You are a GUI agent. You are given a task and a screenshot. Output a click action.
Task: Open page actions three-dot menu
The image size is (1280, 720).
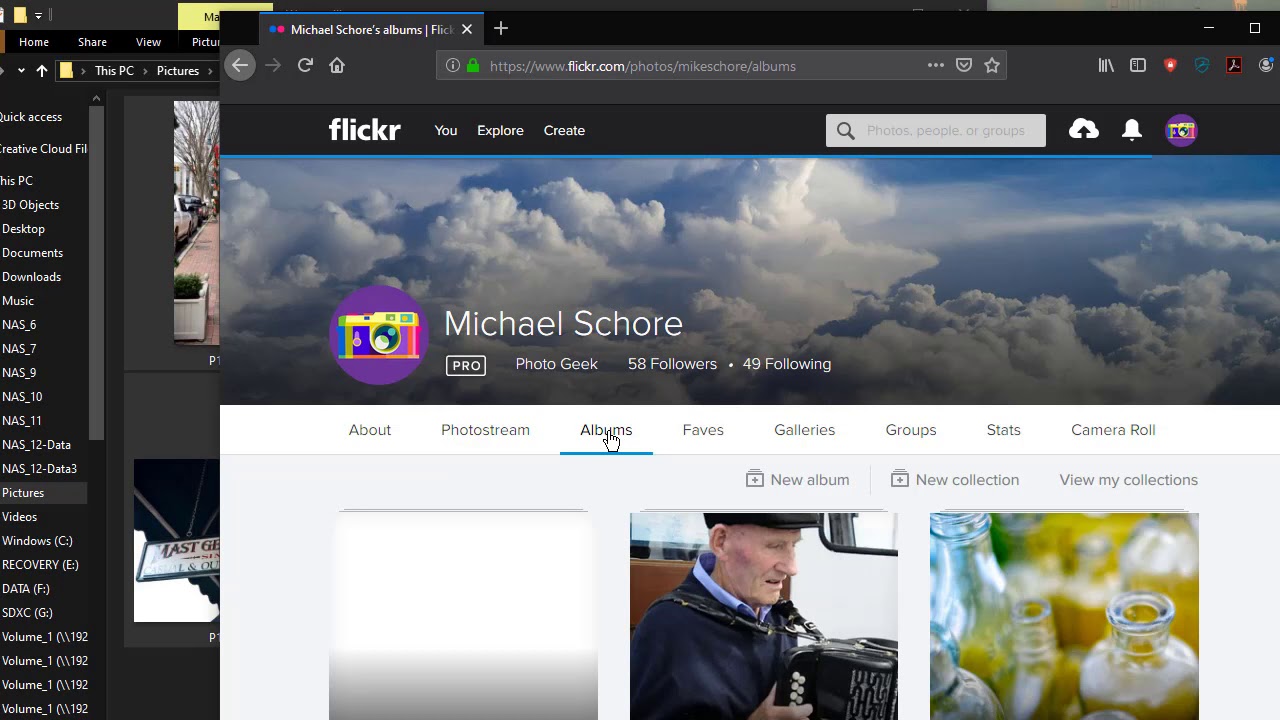coord(936,65)
